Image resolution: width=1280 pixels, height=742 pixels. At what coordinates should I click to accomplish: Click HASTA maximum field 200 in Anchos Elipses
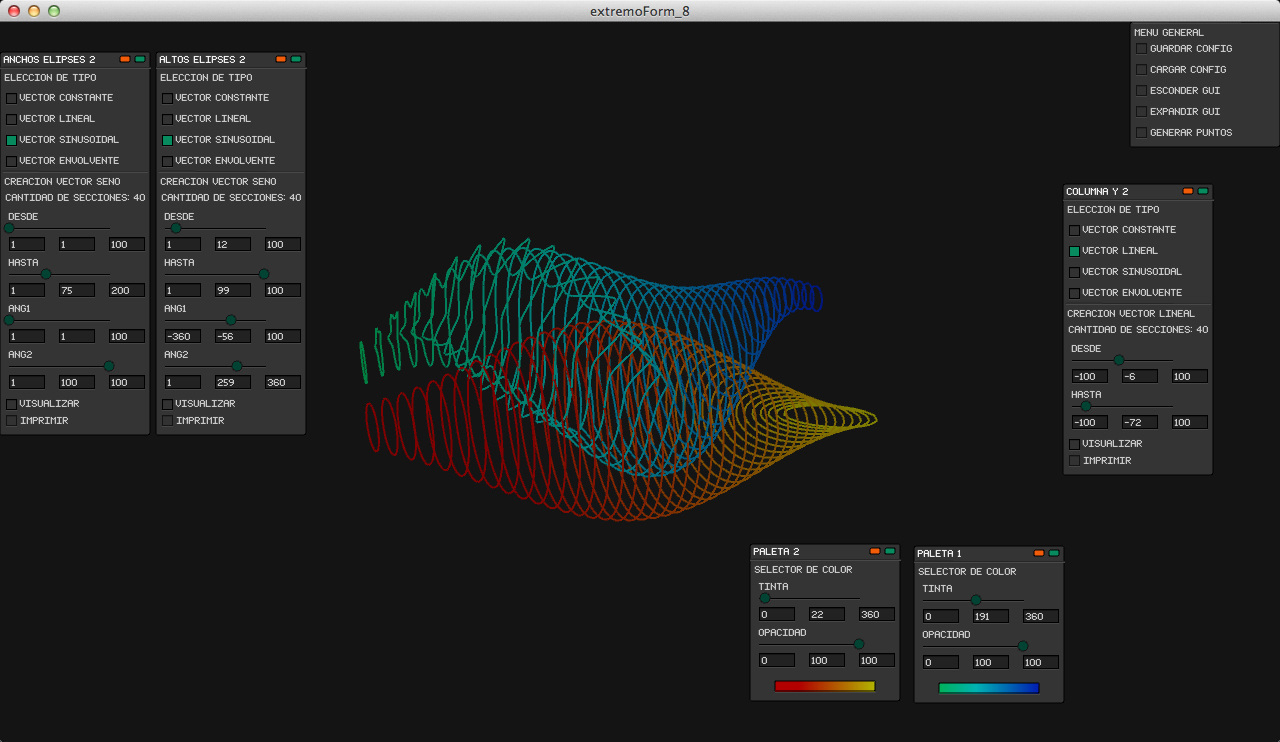click(127, 290)
